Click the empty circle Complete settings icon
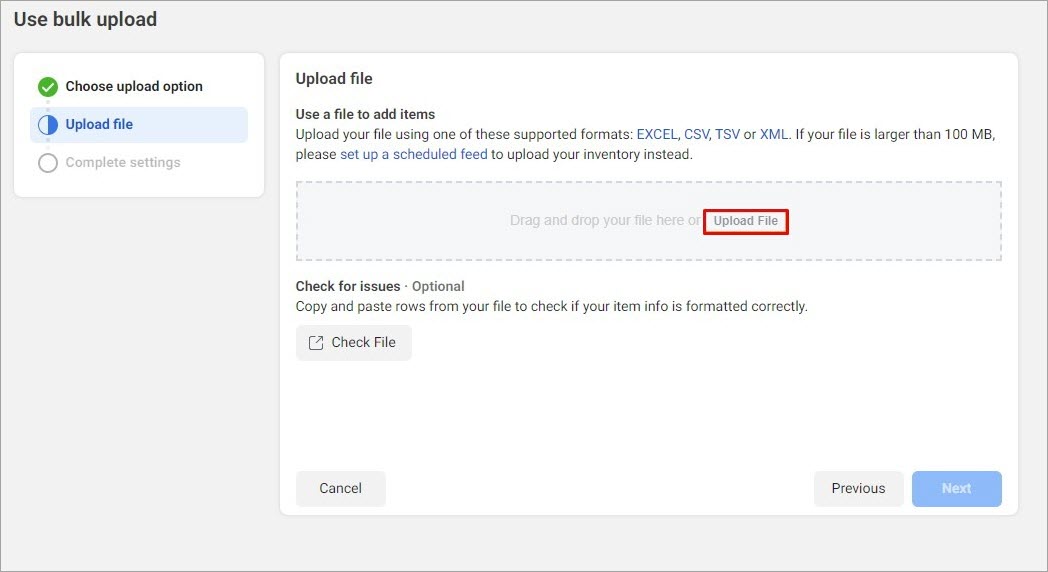 [x=47, y=163]
